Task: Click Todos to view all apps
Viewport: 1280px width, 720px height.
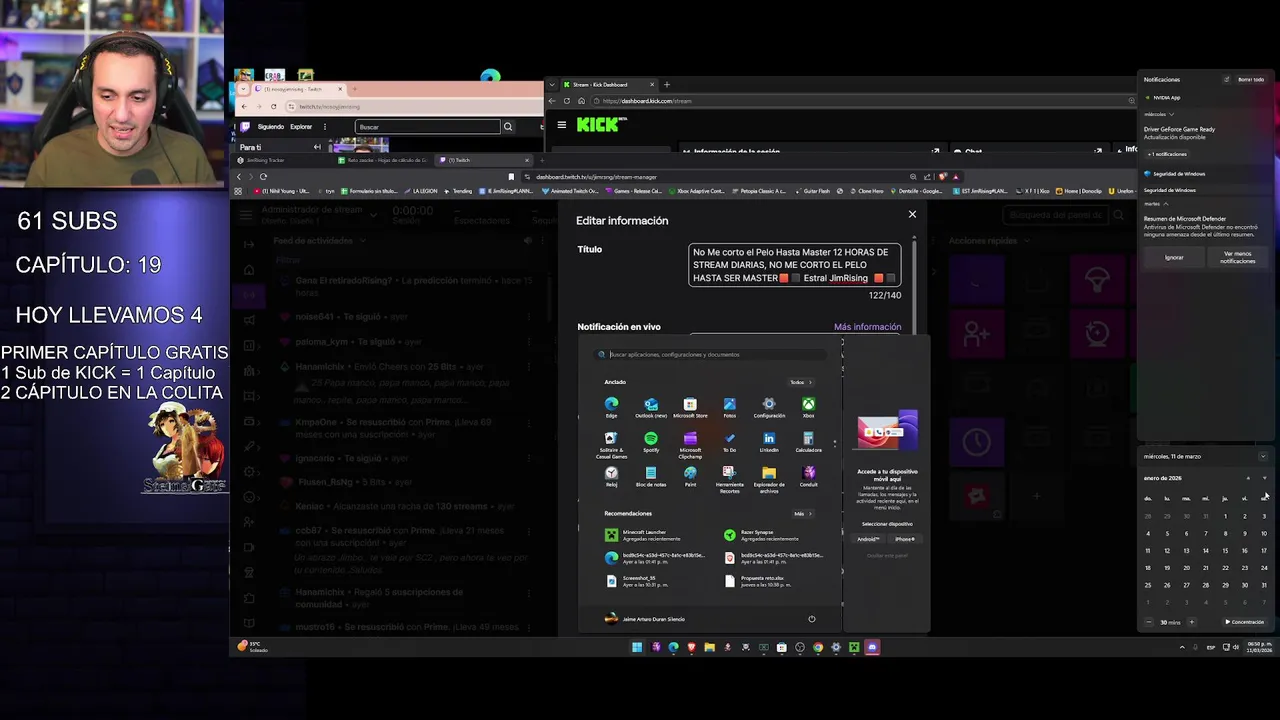Action: pos(801,382)
